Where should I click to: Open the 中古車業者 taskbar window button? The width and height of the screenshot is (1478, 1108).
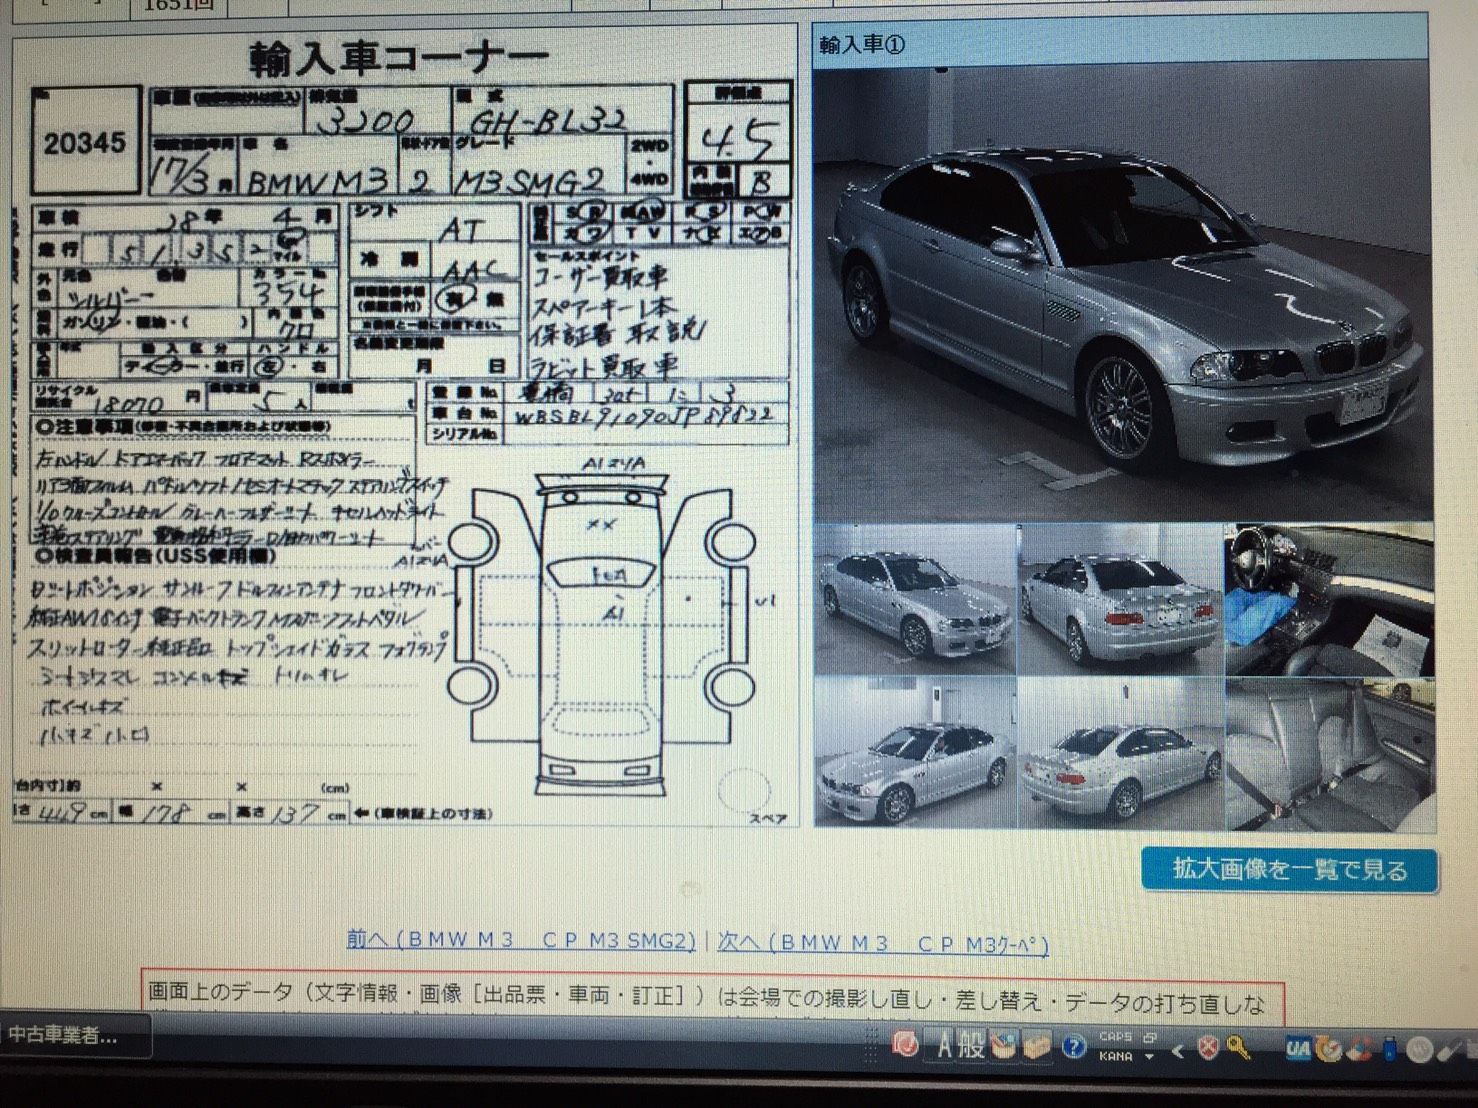pyautogui.click(x=76, y=1035)
